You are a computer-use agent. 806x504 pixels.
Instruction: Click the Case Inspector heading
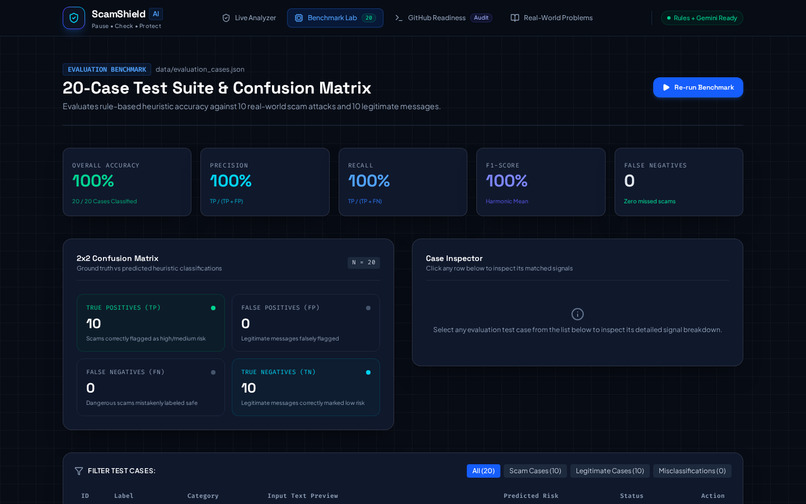(x=454, y=258)
